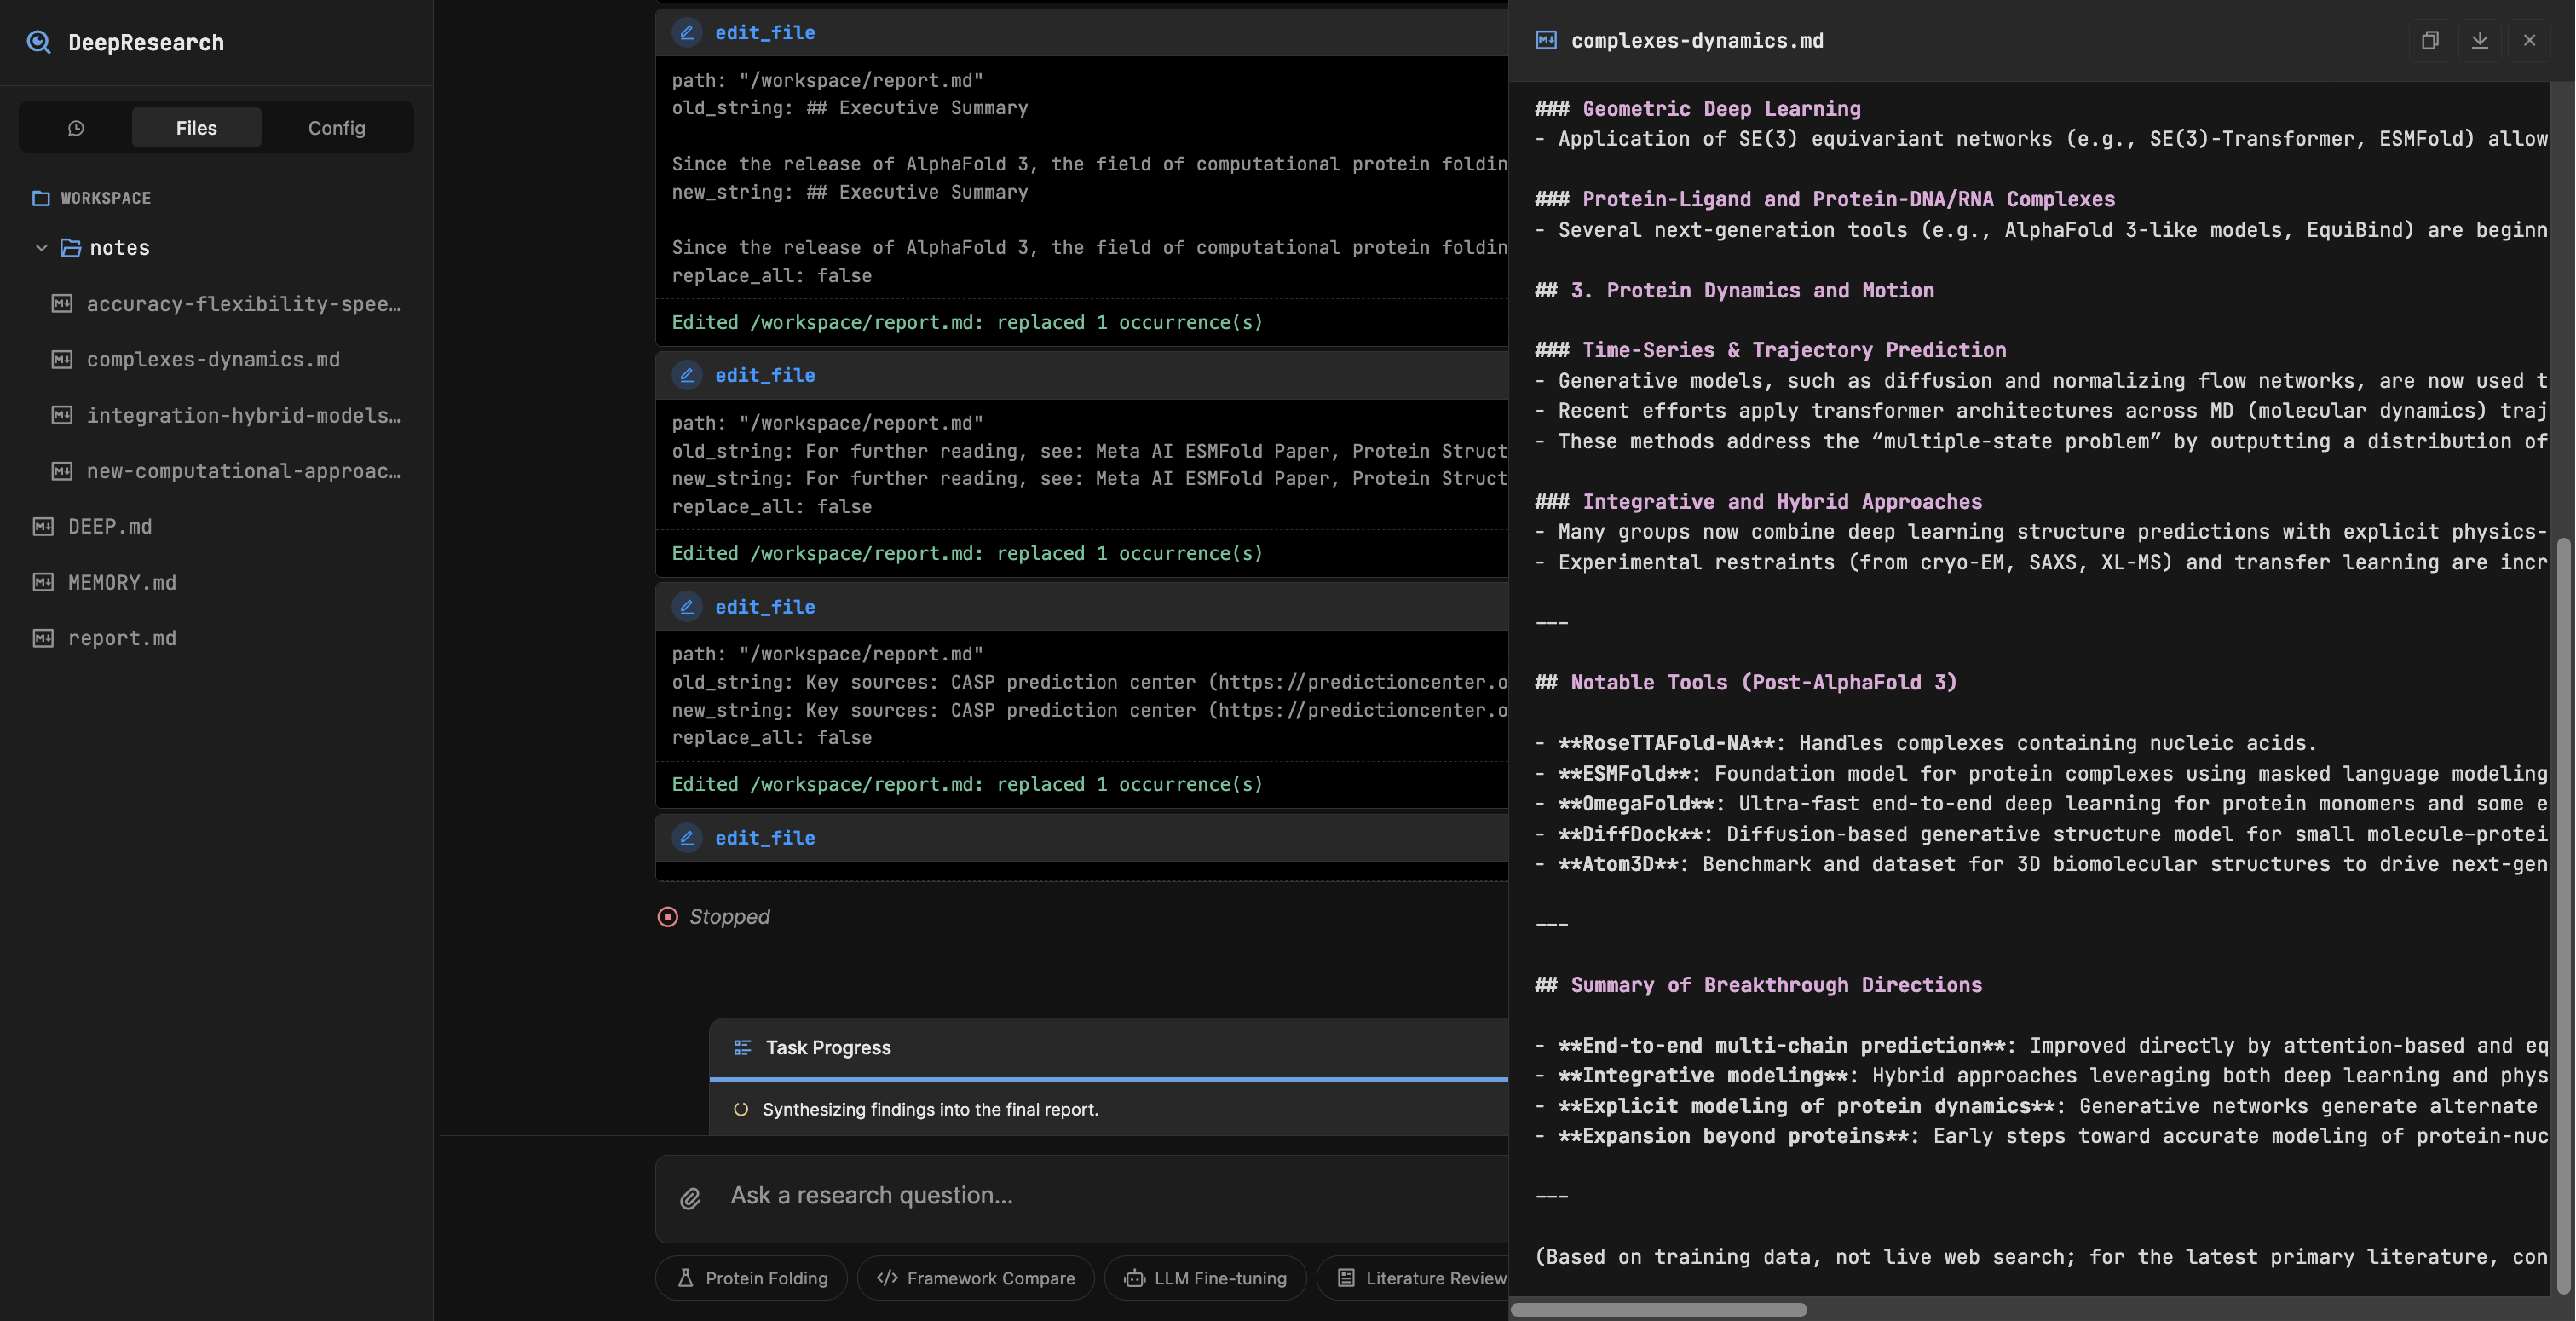Download the complexes-dynamics.md file

tap(2480, 41)
